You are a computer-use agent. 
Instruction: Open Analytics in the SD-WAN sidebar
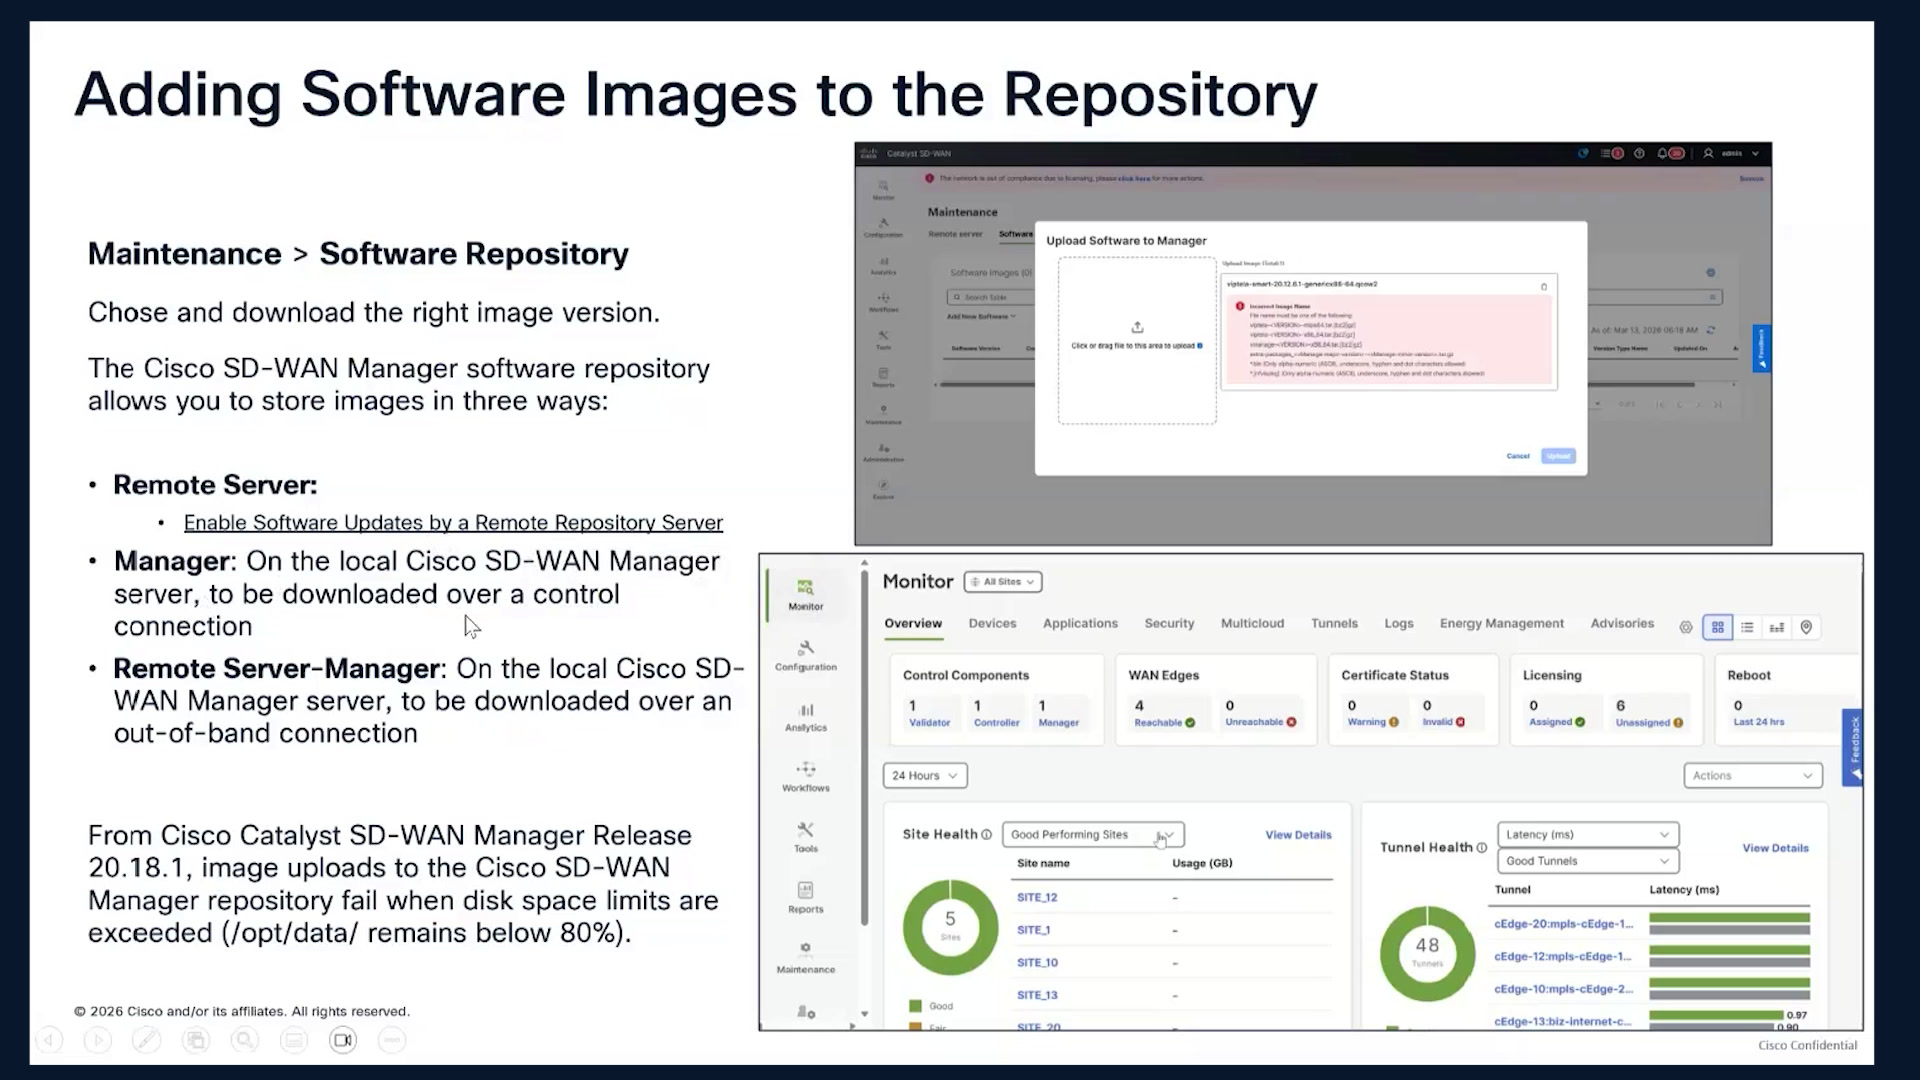point(805,717)
